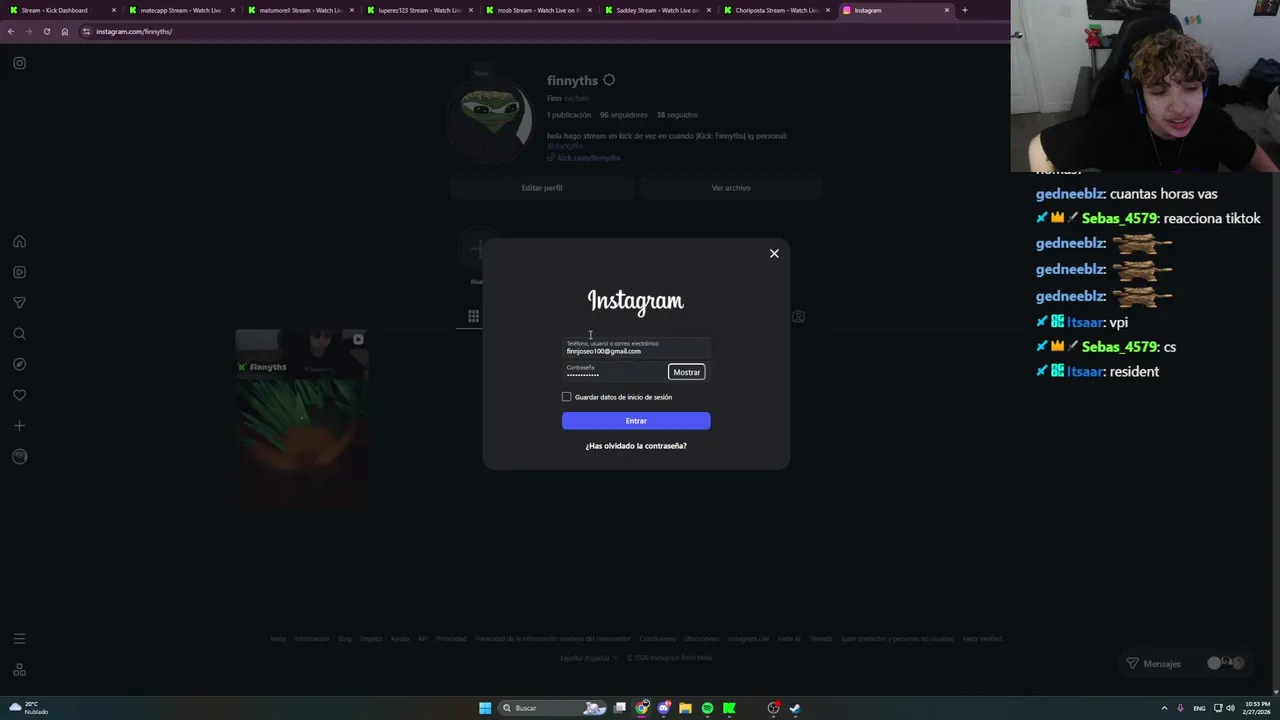The image size is (1280, 720).
Task: Click the browser reload button
Action: (x=46, y=31)
